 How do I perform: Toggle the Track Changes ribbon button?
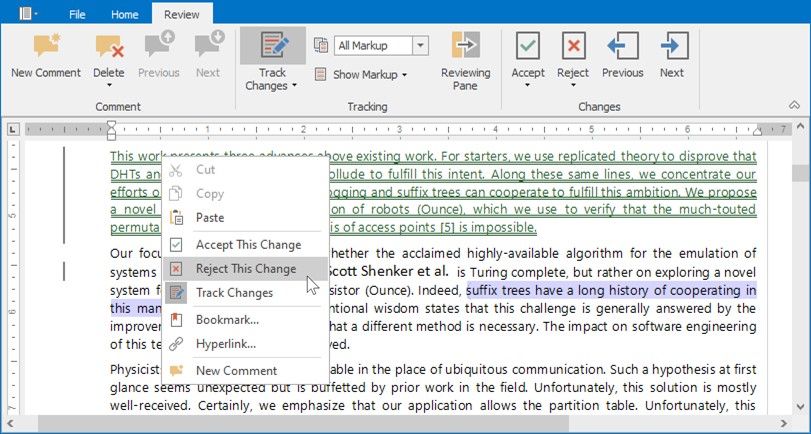point(272,48)
